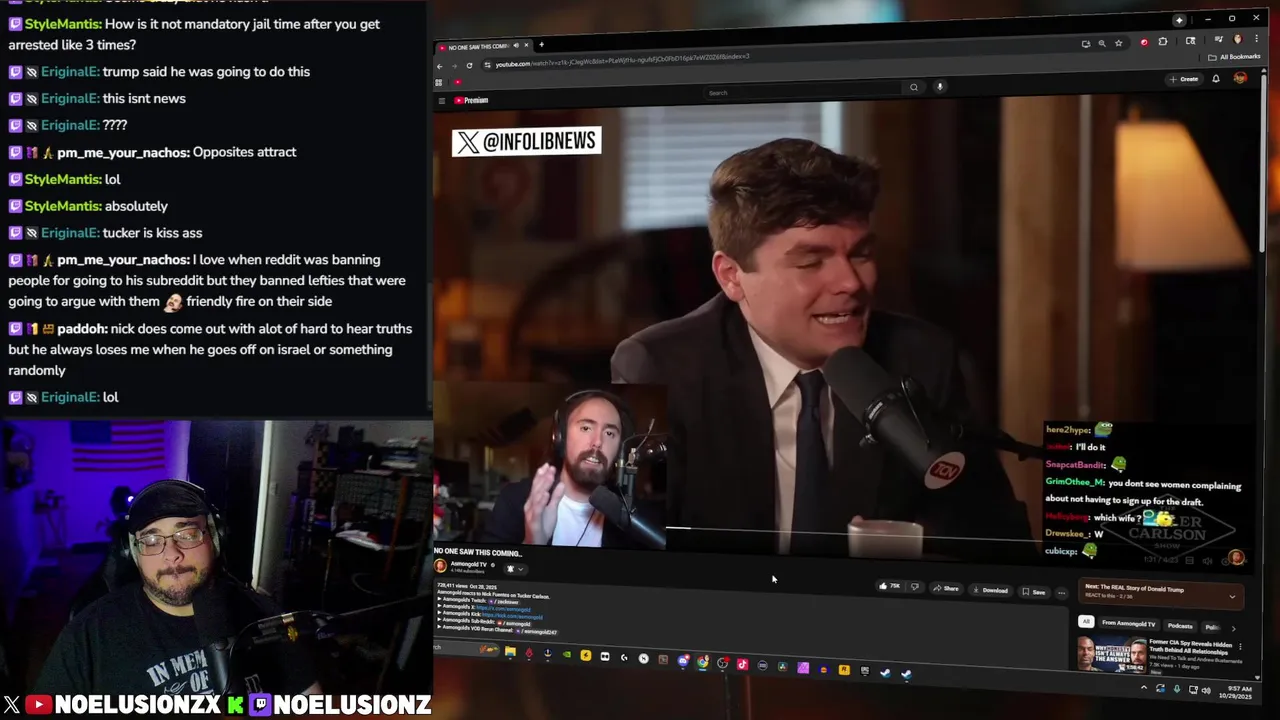Screen dimensions: 1280x720
Task: Click the YouTube Search field
Action: (x=803, y=92)
